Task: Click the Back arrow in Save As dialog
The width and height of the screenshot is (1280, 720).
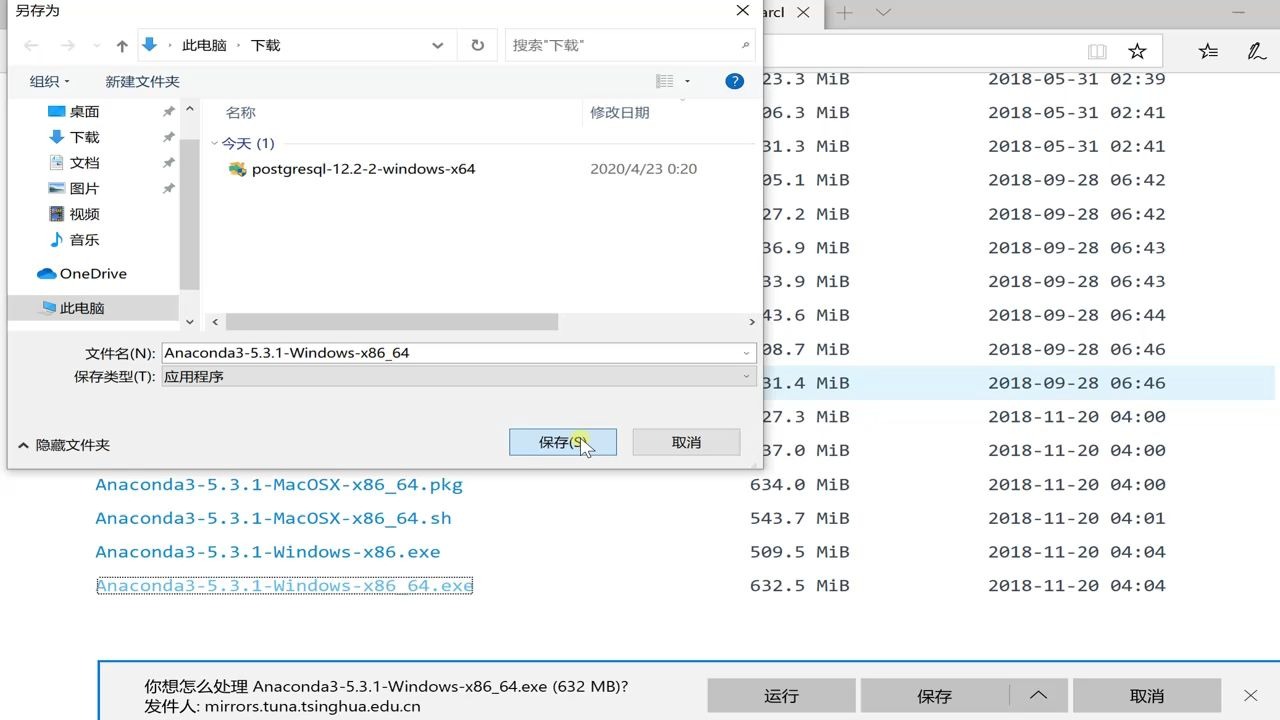Action: [x=31, y=46]
